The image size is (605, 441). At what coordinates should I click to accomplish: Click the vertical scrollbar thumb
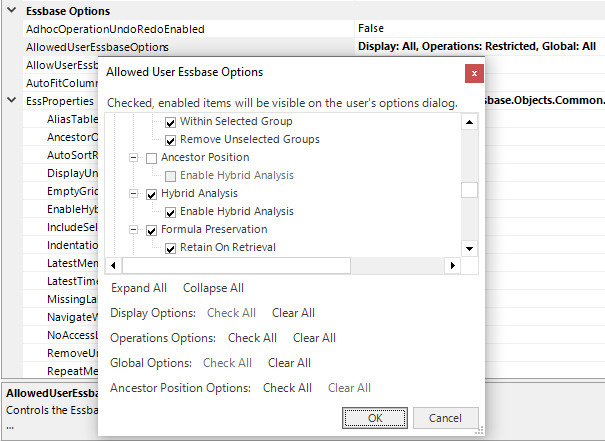click(470, 190)
